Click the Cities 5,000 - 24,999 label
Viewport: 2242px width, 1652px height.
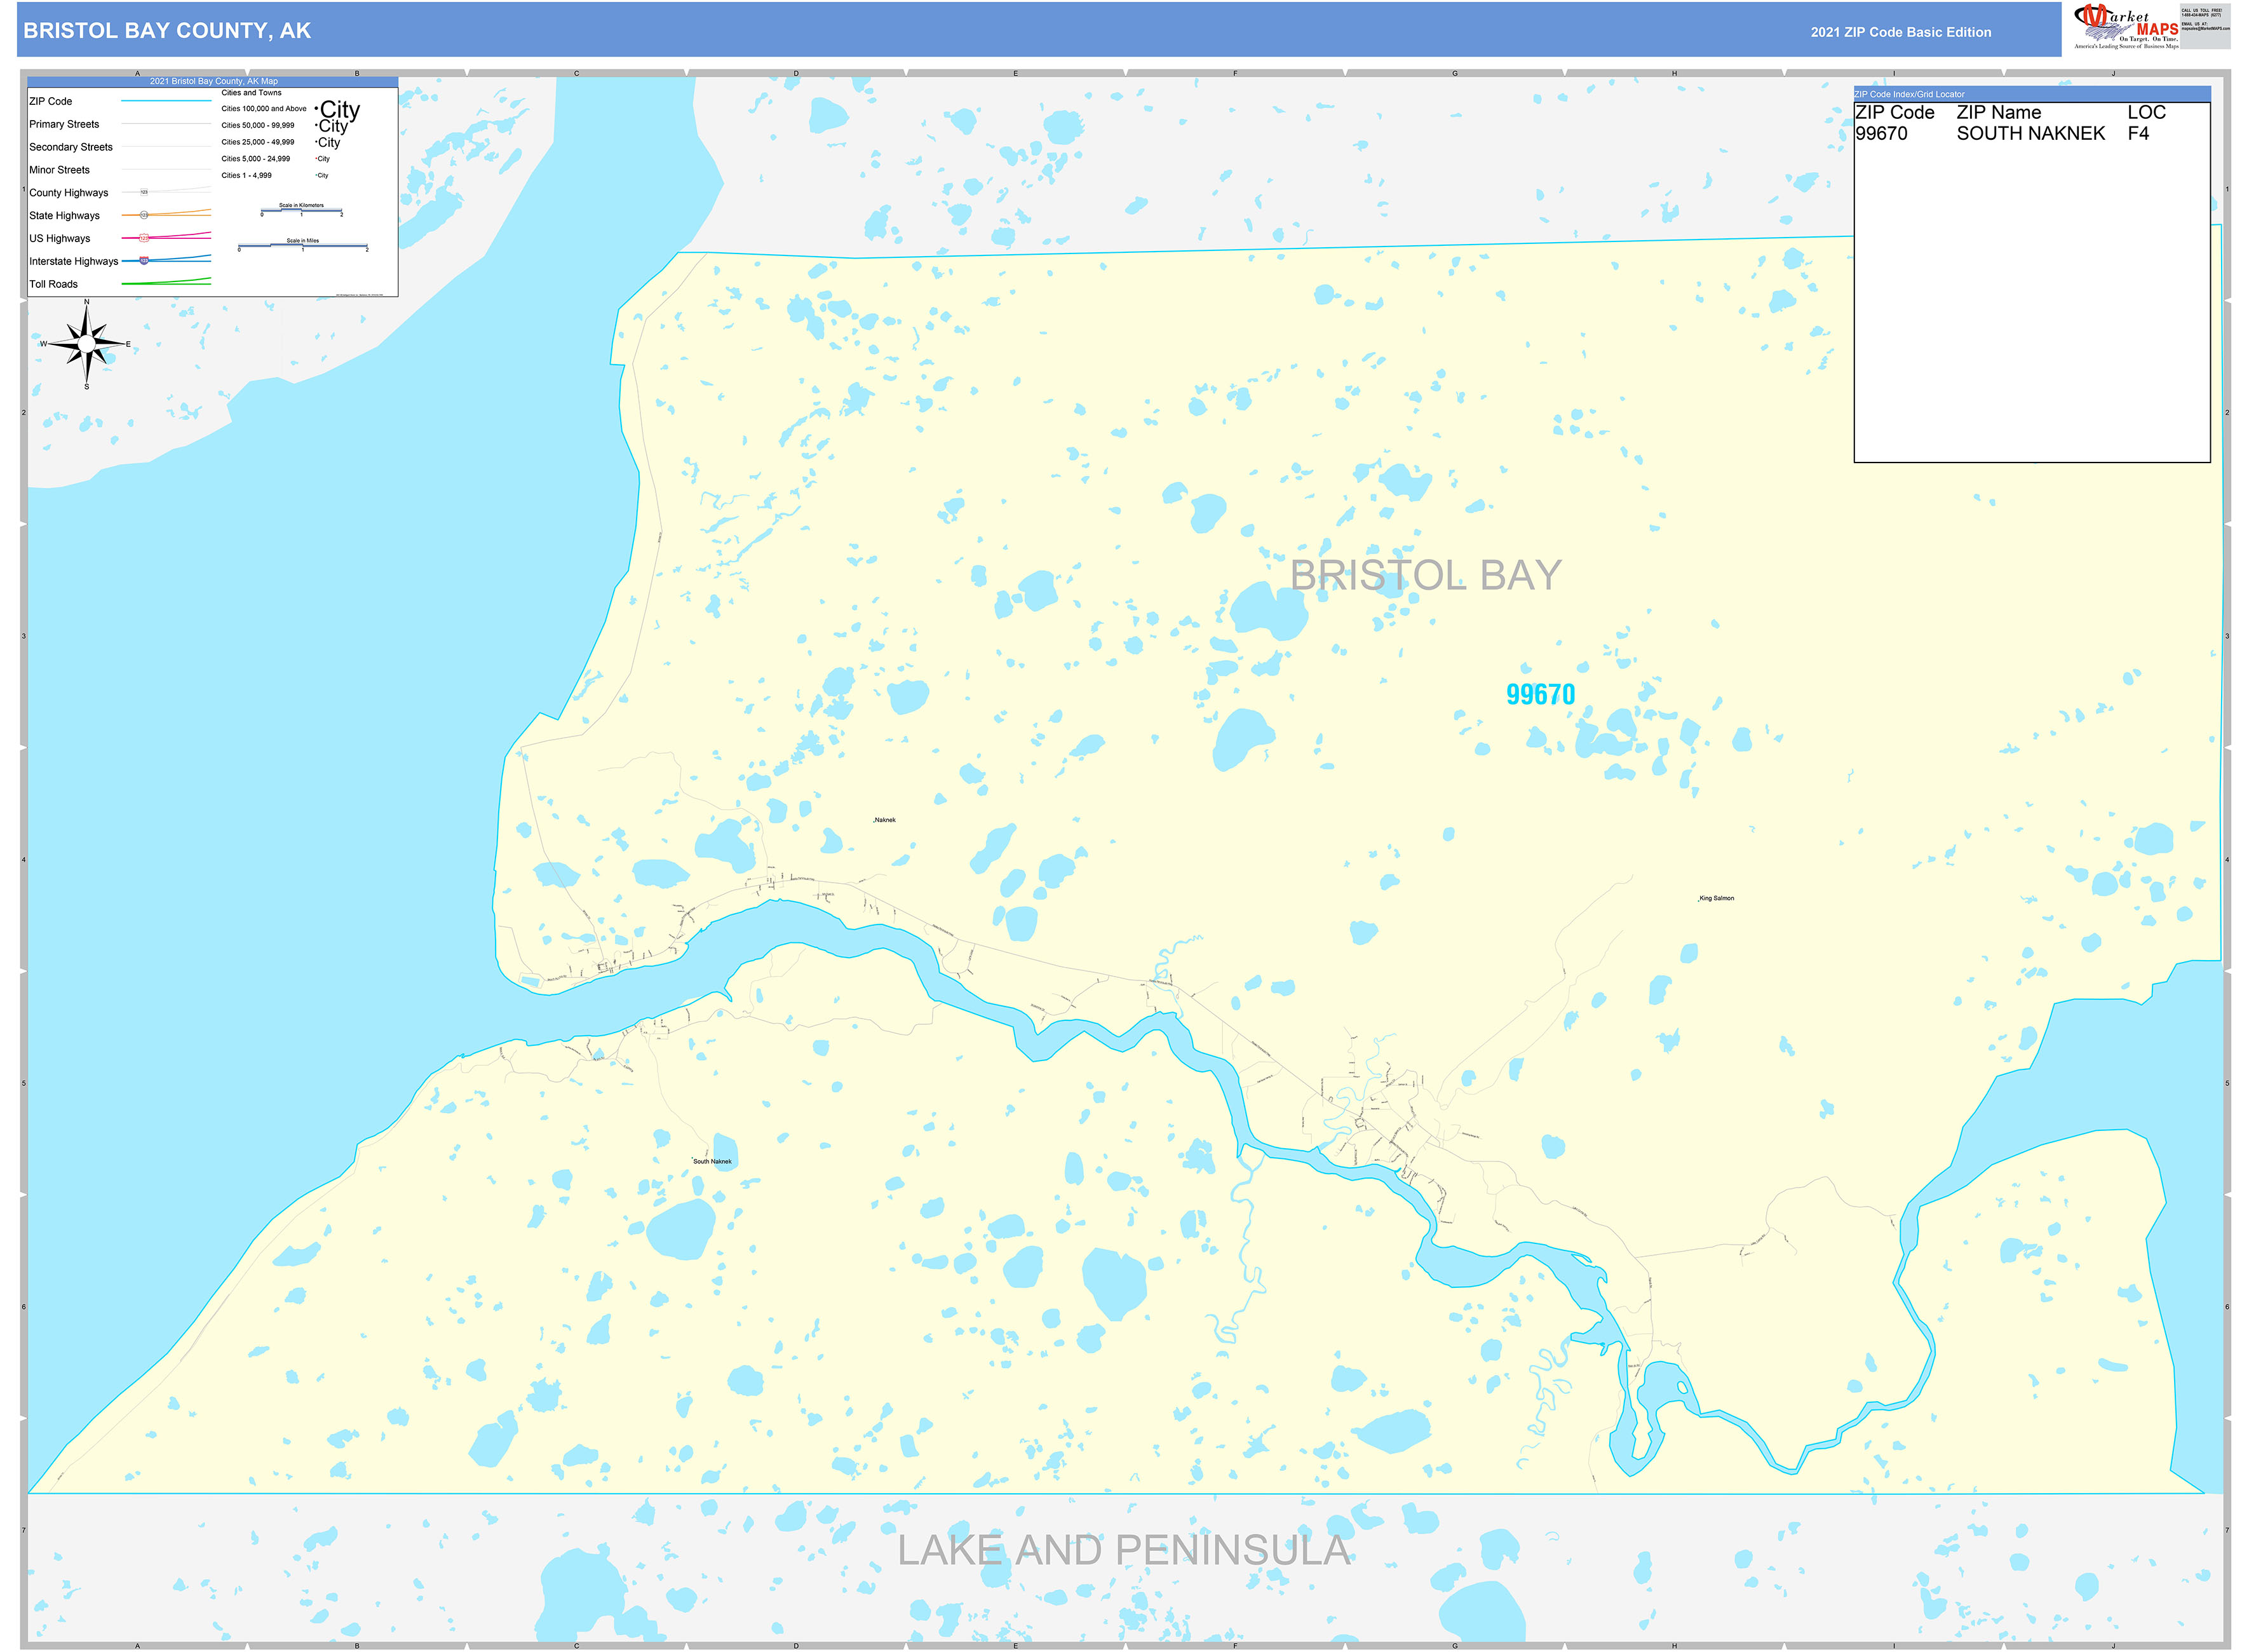click(x=256, y=159)
